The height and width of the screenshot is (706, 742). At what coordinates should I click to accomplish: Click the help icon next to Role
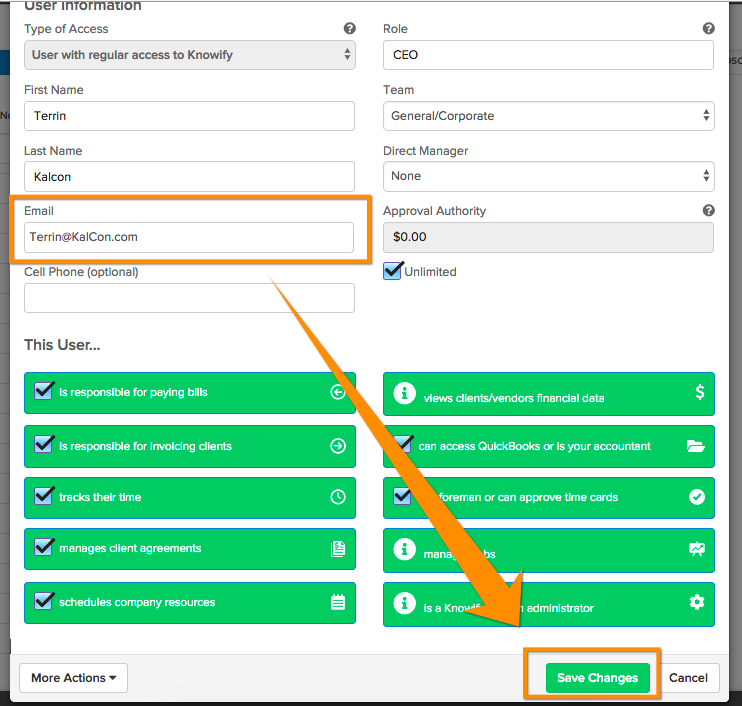[x=708, y=29]
